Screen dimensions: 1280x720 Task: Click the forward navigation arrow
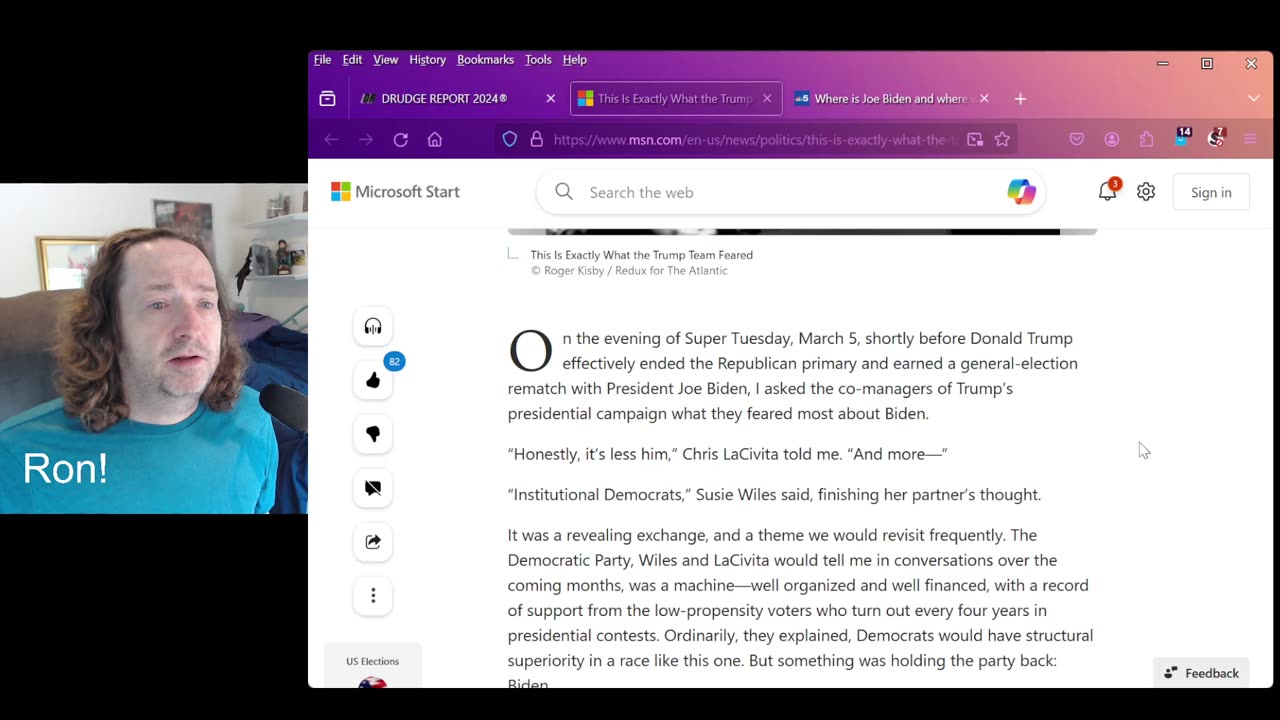(x=366, y=140)
